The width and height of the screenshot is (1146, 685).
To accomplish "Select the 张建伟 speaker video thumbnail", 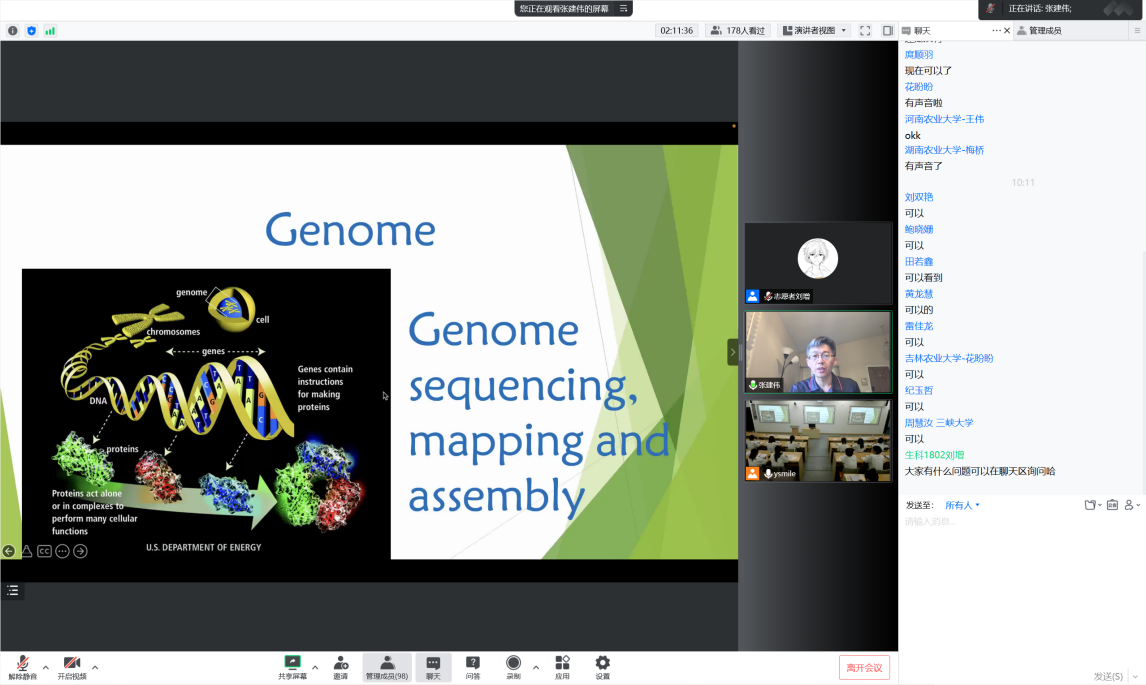I will click(x=818, y=353).
